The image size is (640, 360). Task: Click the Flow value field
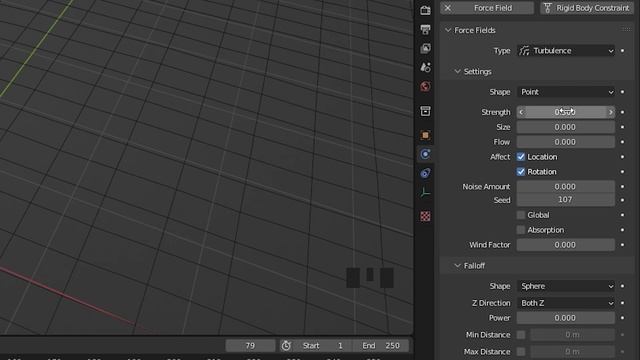[566, 142]
